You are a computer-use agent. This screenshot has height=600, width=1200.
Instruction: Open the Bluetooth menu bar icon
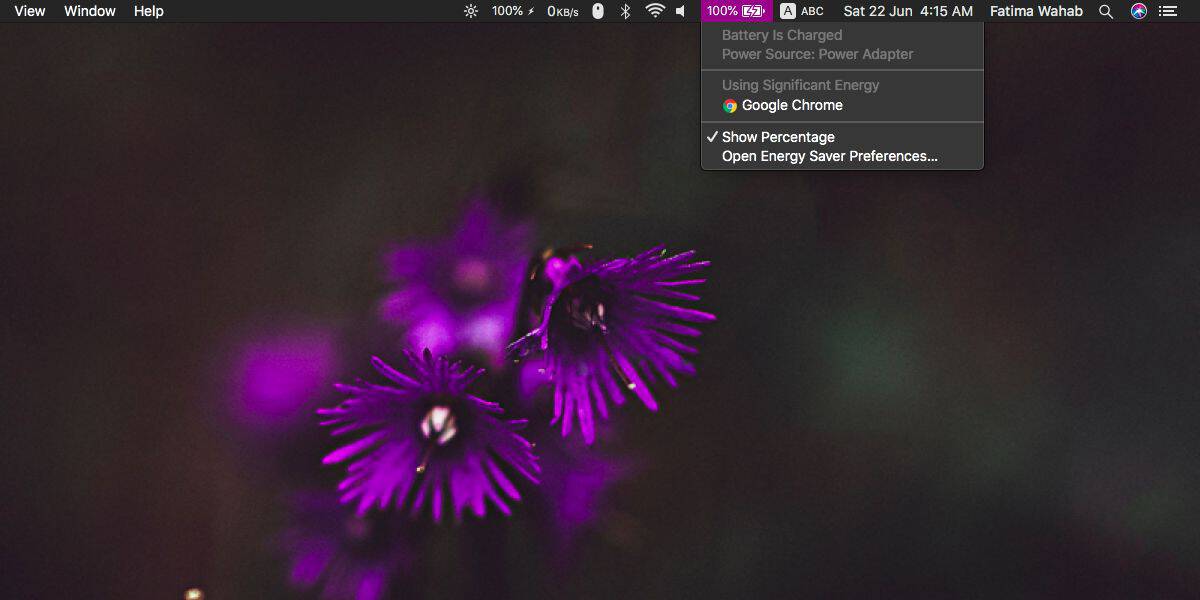tap(626, 11)
